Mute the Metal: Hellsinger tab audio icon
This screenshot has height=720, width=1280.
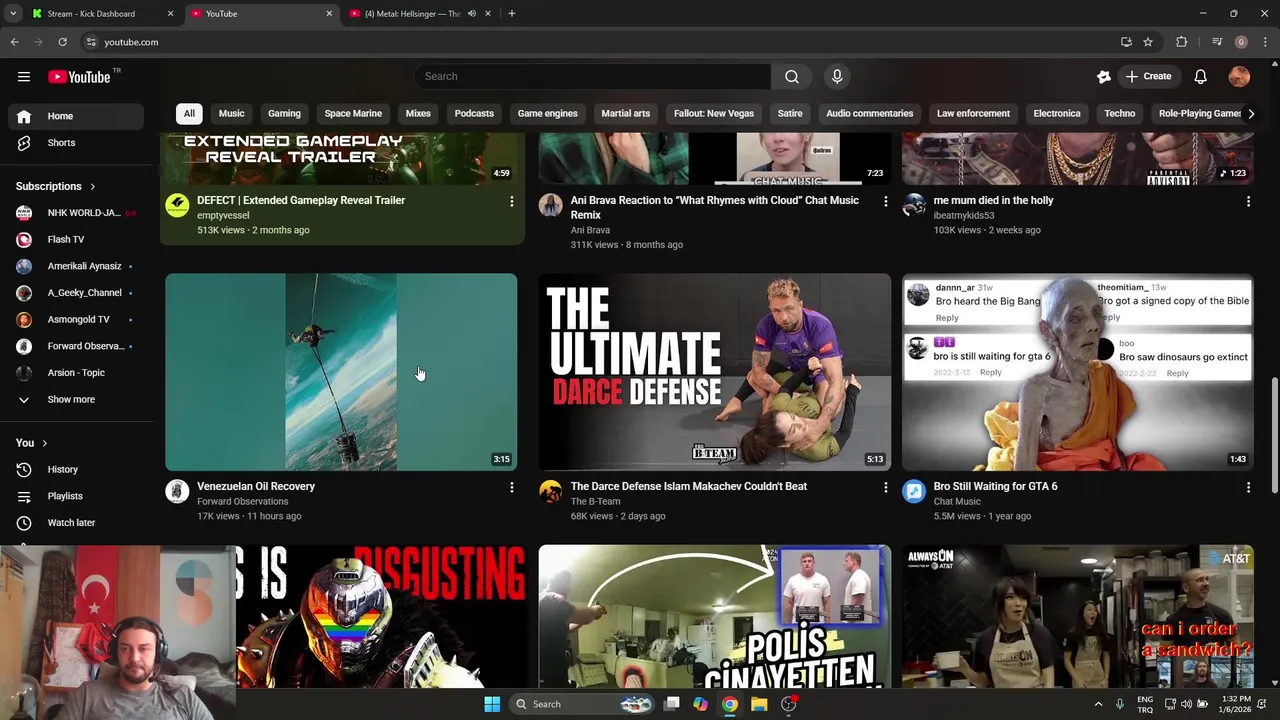tap(471, 14)
